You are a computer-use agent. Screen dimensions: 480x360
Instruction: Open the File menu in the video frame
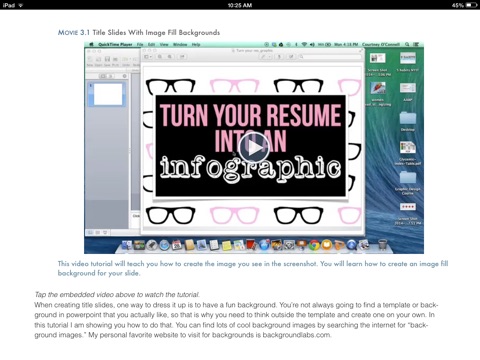pos(140,44)
